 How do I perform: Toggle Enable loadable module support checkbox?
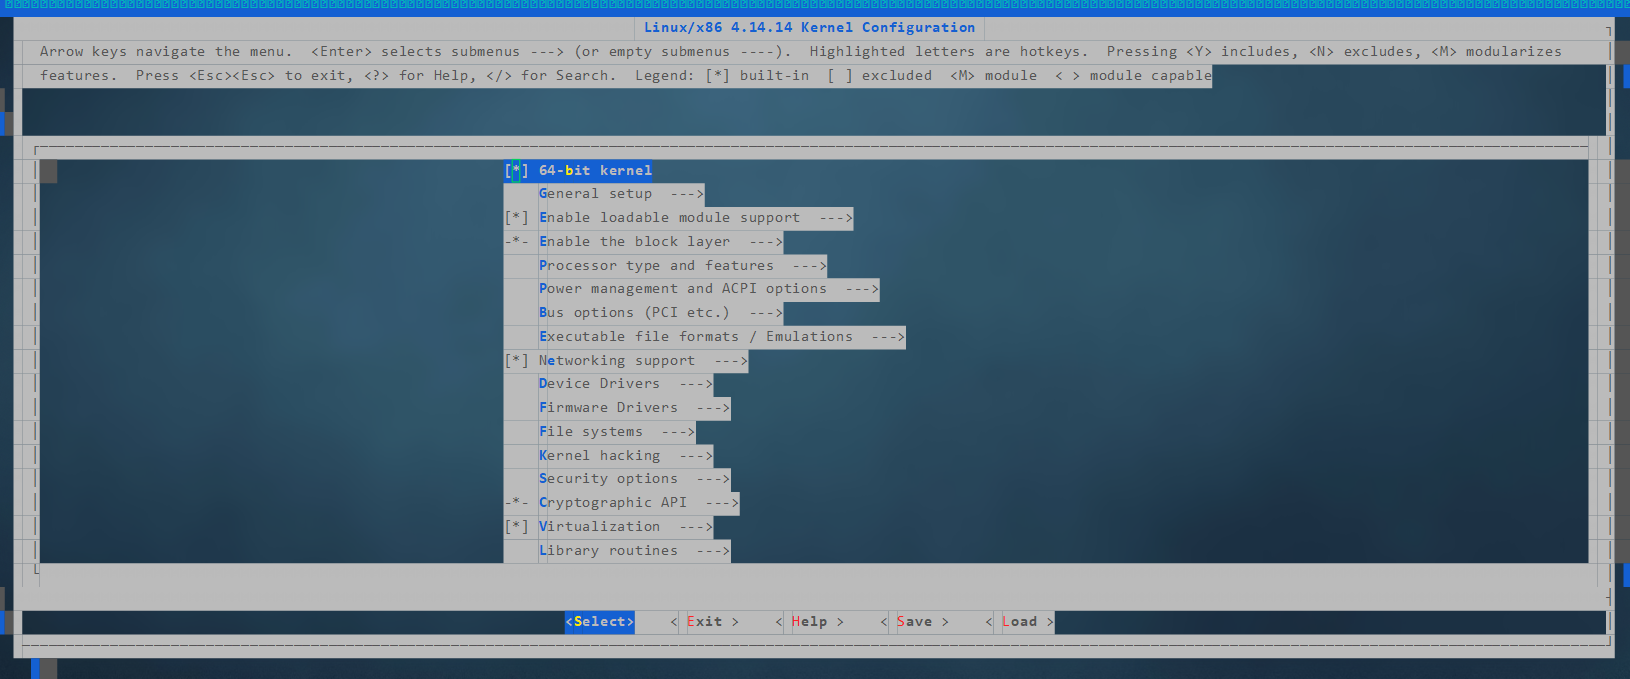[516, 218]
